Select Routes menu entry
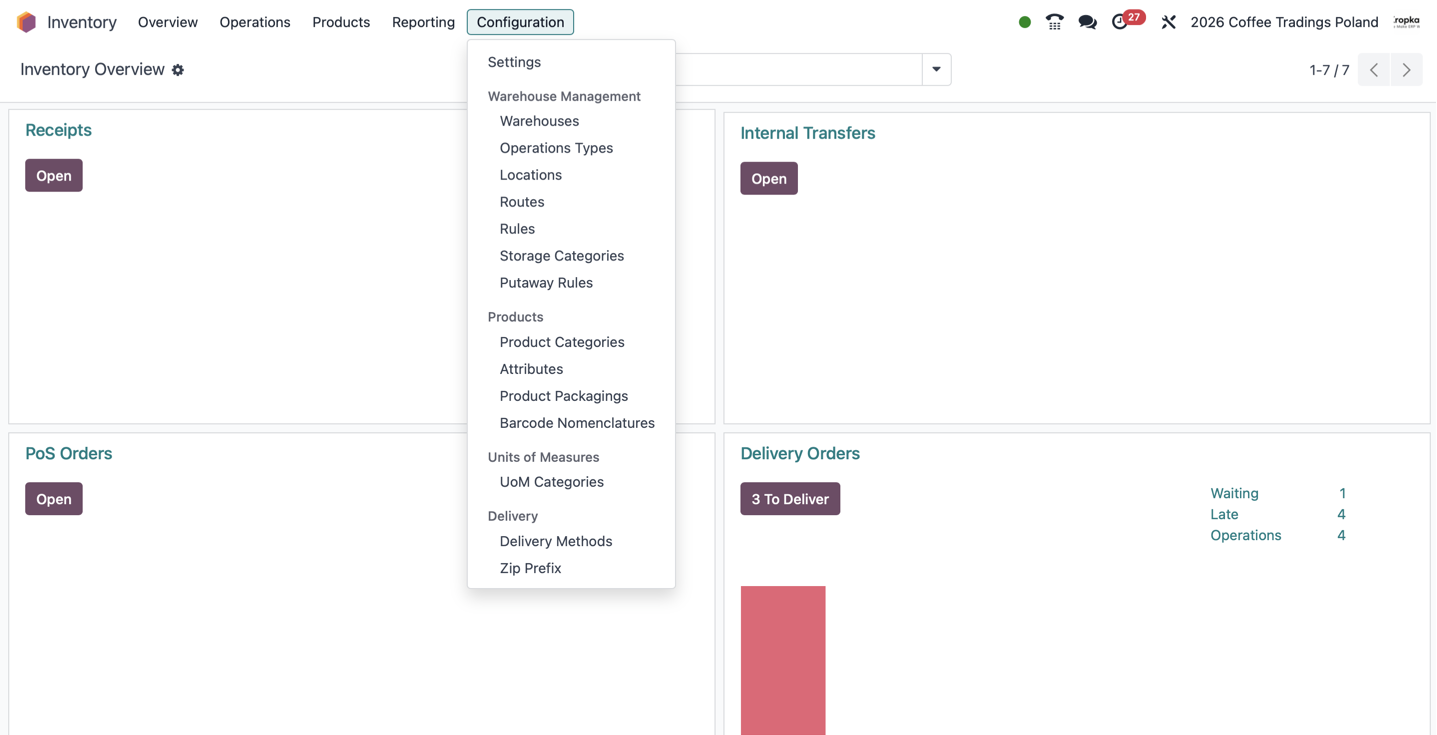This screenshot has height=735, width=1437. coord(571,202)
